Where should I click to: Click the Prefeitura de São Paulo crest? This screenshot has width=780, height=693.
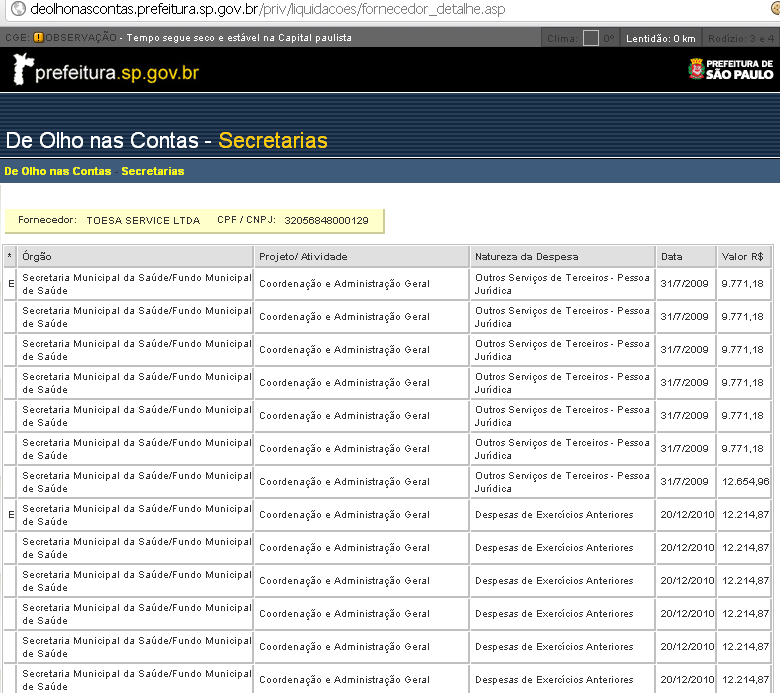(696, 69)
